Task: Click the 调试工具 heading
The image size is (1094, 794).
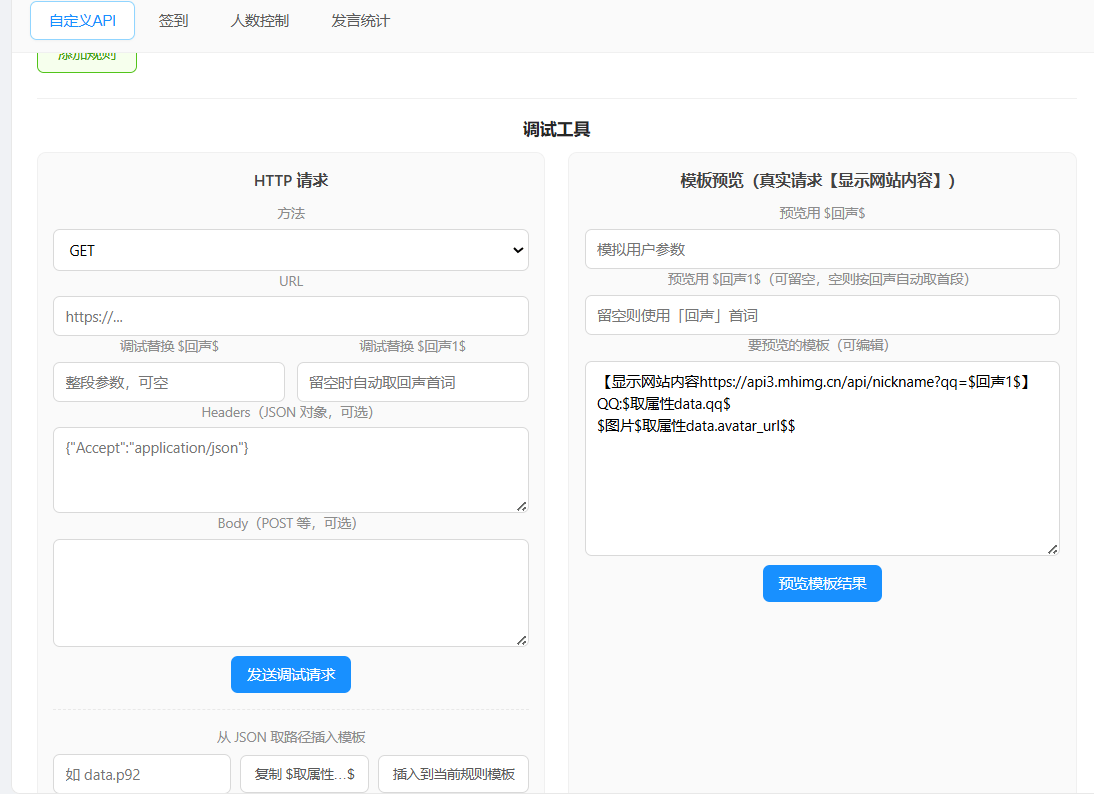Action: click(557, 129)
